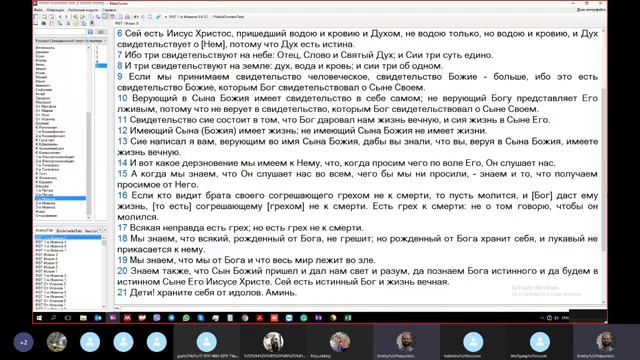Screen dimensions: 640x360
Task: Select 2-е Иоанна in book list
Action: point(45,203)
